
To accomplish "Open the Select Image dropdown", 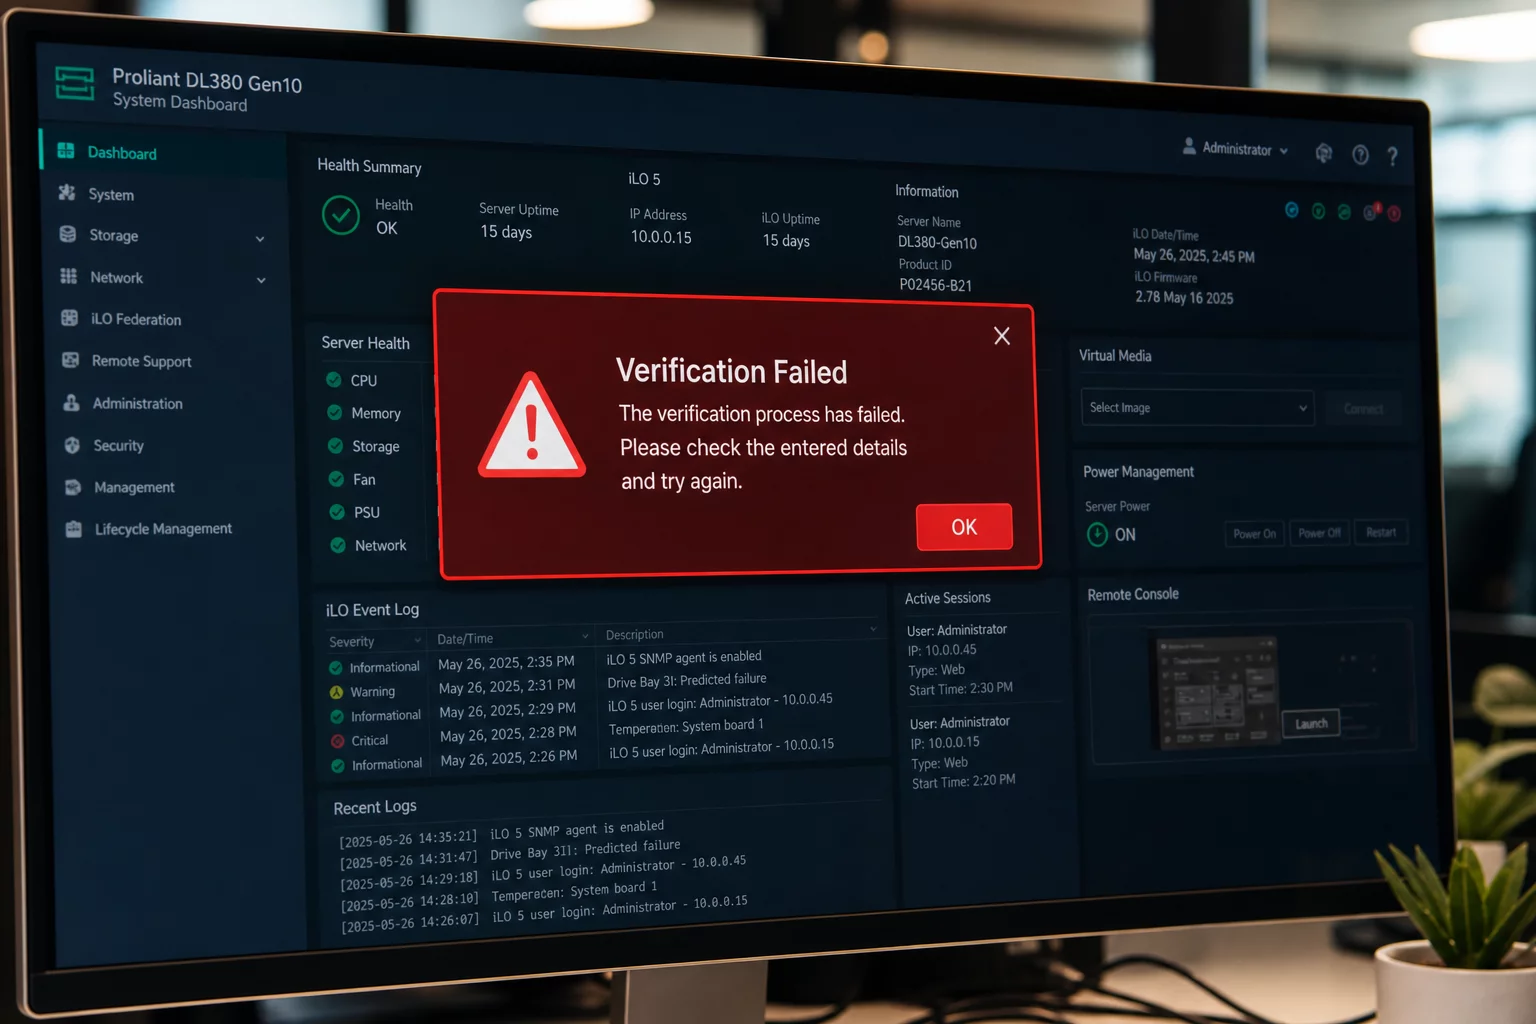I will [x=1197, y=408].
